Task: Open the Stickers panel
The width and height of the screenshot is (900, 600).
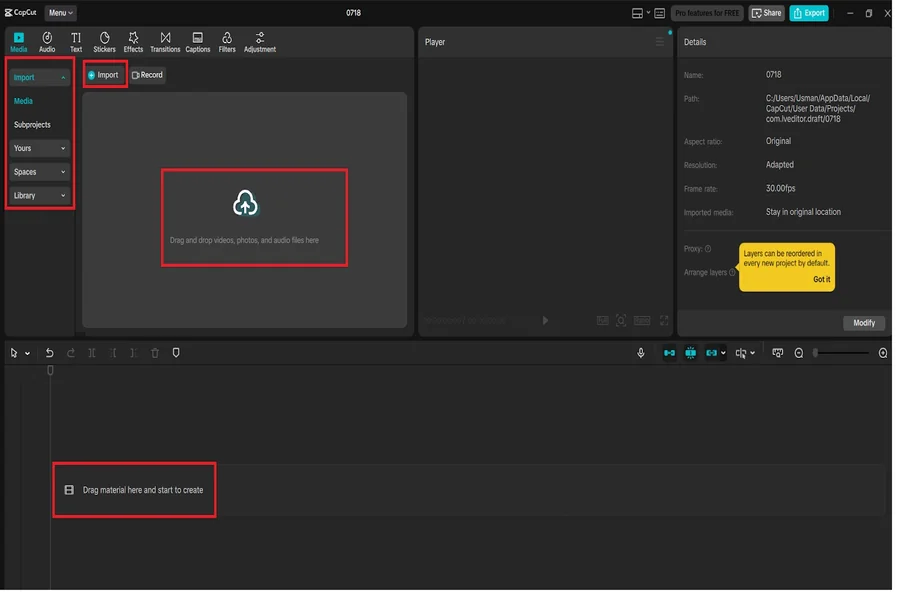Action: tap(104, 42)
